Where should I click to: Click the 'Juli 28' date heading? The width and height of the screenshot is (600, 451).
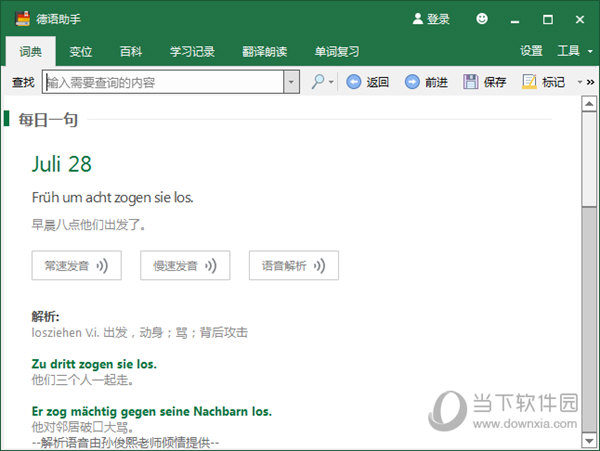click(62, 164)
